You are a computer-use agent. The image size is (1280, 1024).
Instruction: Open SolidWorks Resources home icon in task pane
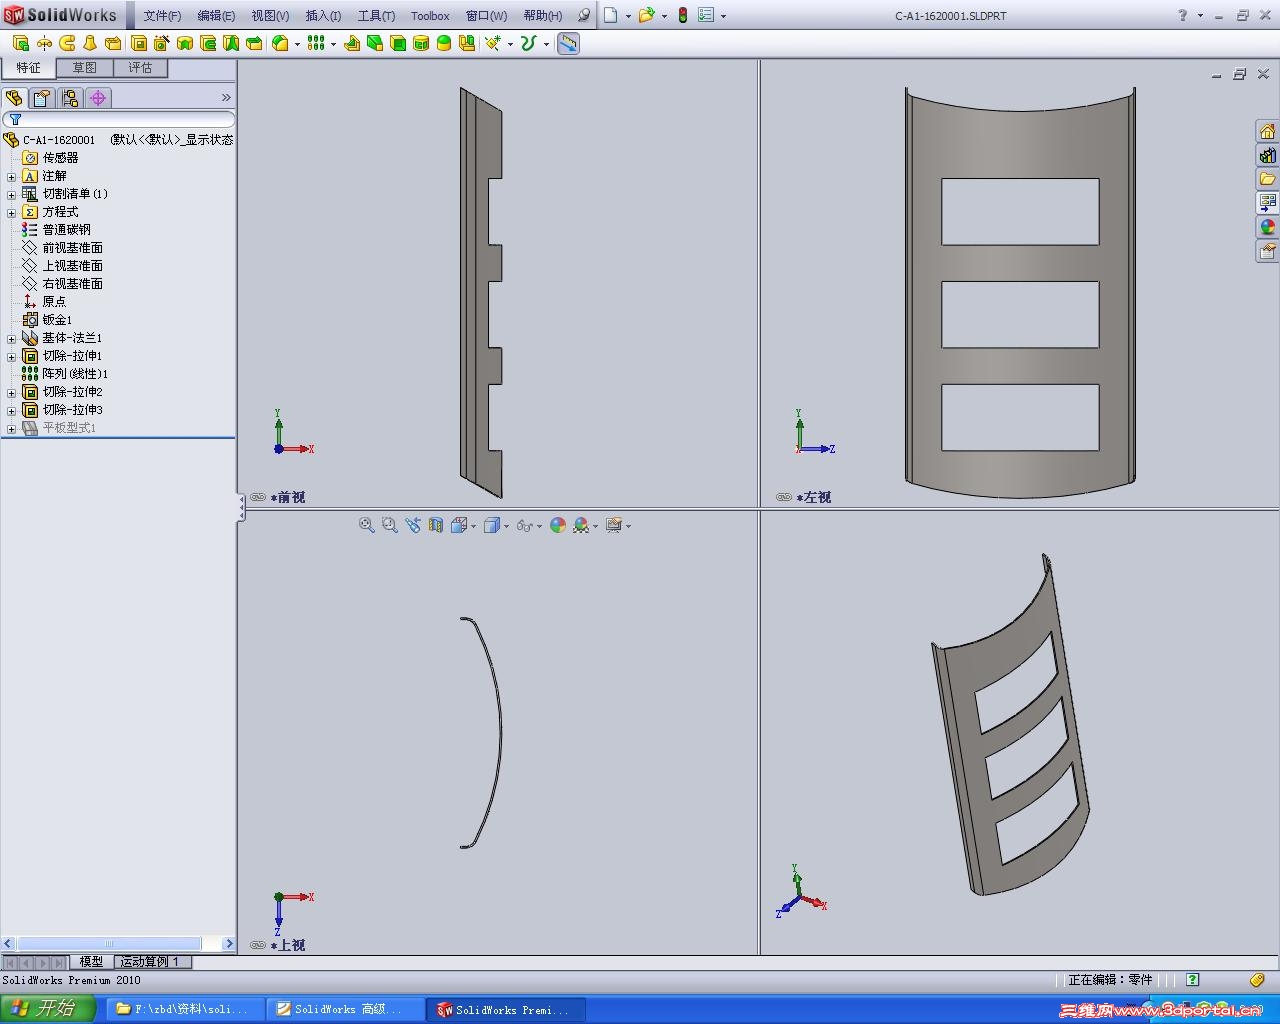(1267, 131)
